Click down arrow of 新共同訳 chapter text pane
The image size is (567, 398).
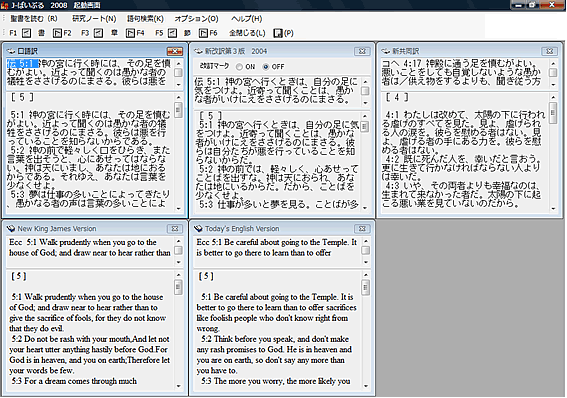coord(553,209)
